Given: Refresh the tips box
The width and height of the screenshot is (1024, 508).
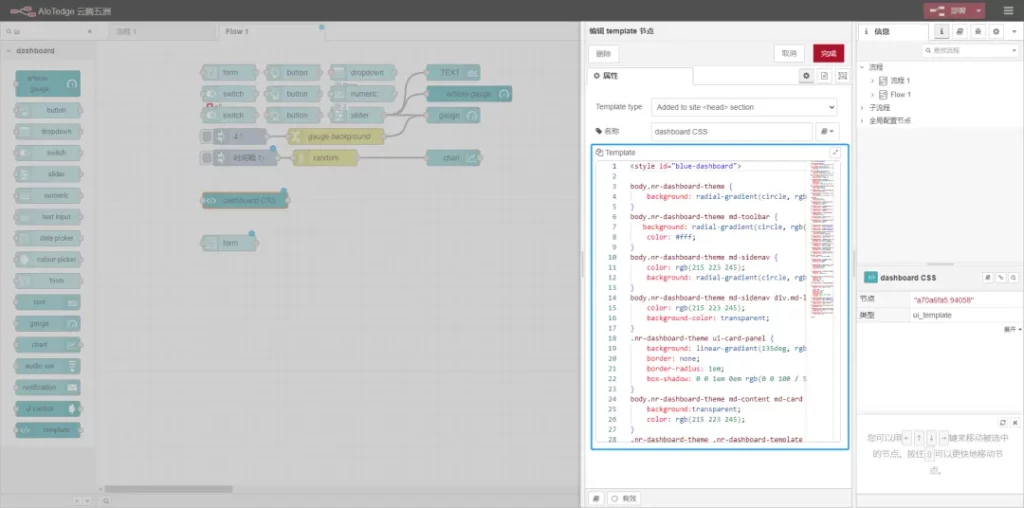Looking at the screenshot, I should 1002,423.
